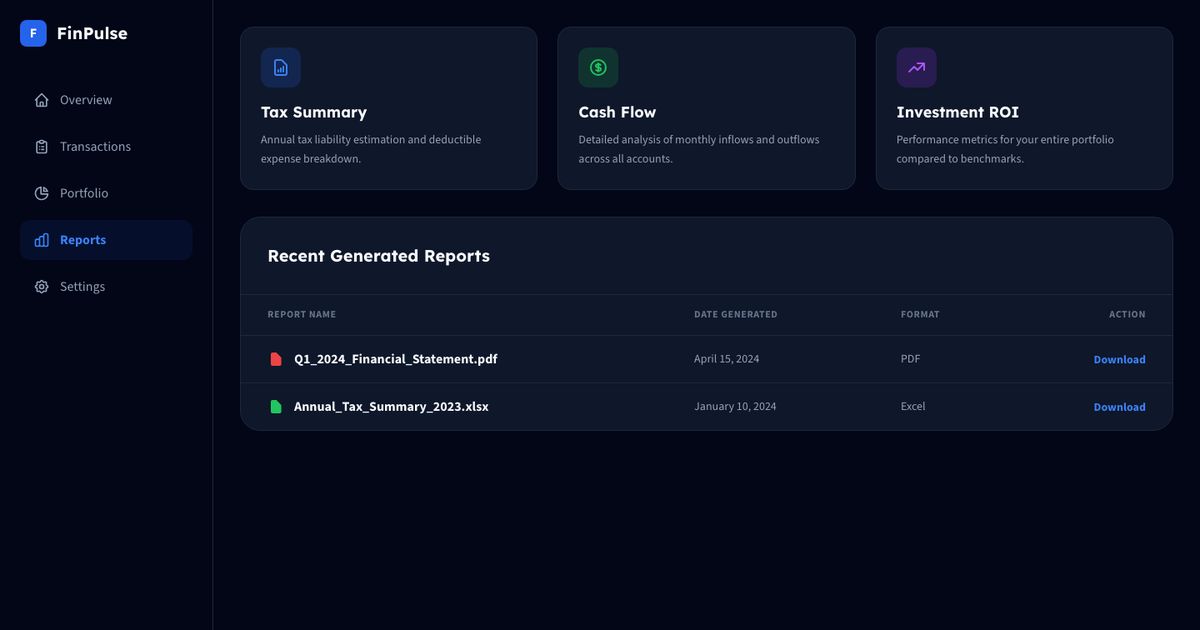The height and width of the screenshot is (630, 1200).
Task: Download the Annual_Tax_Summary_2023.xlsx report
Action: click(1119, 407)
